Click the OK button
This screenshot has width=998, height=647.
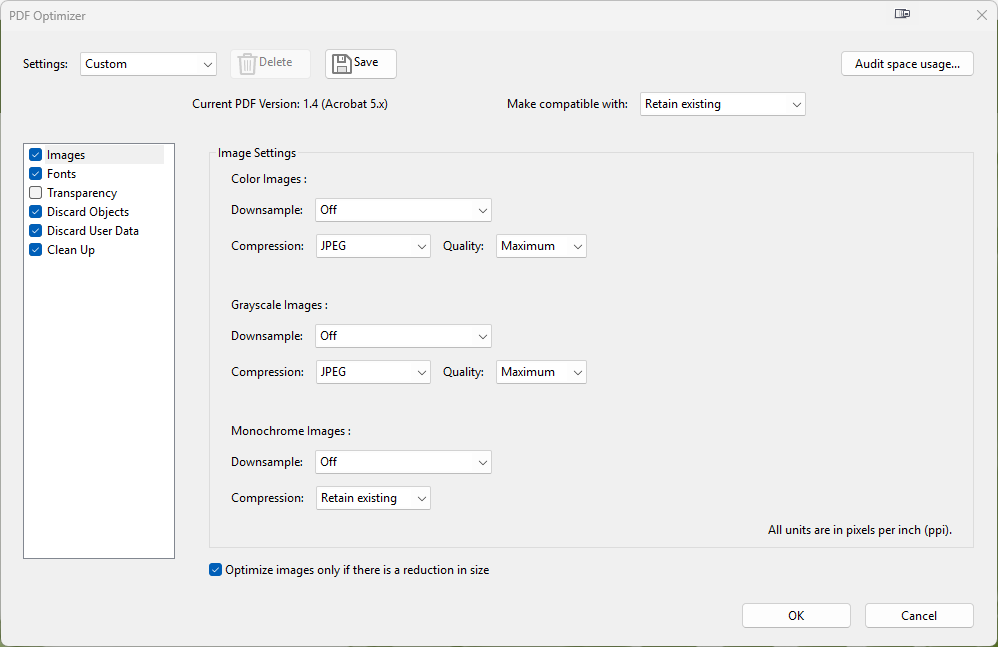796,616
